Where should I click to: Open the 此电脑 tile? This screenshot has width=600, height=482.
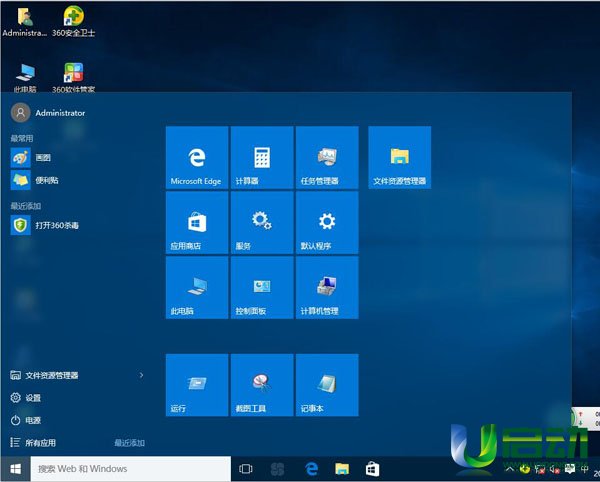197,287
